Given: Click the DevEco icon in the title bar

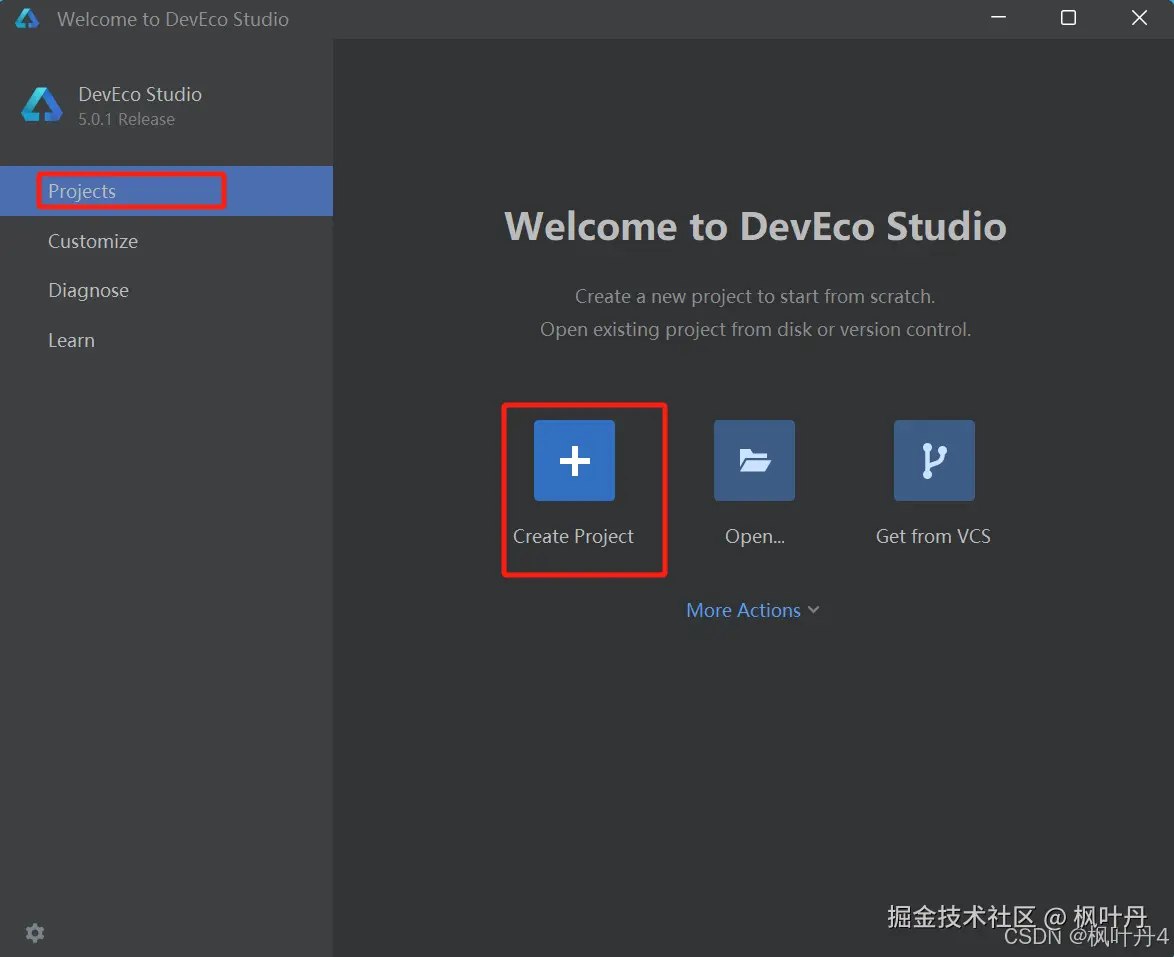Looking at the screenshot, I should [x=27, y=18].
